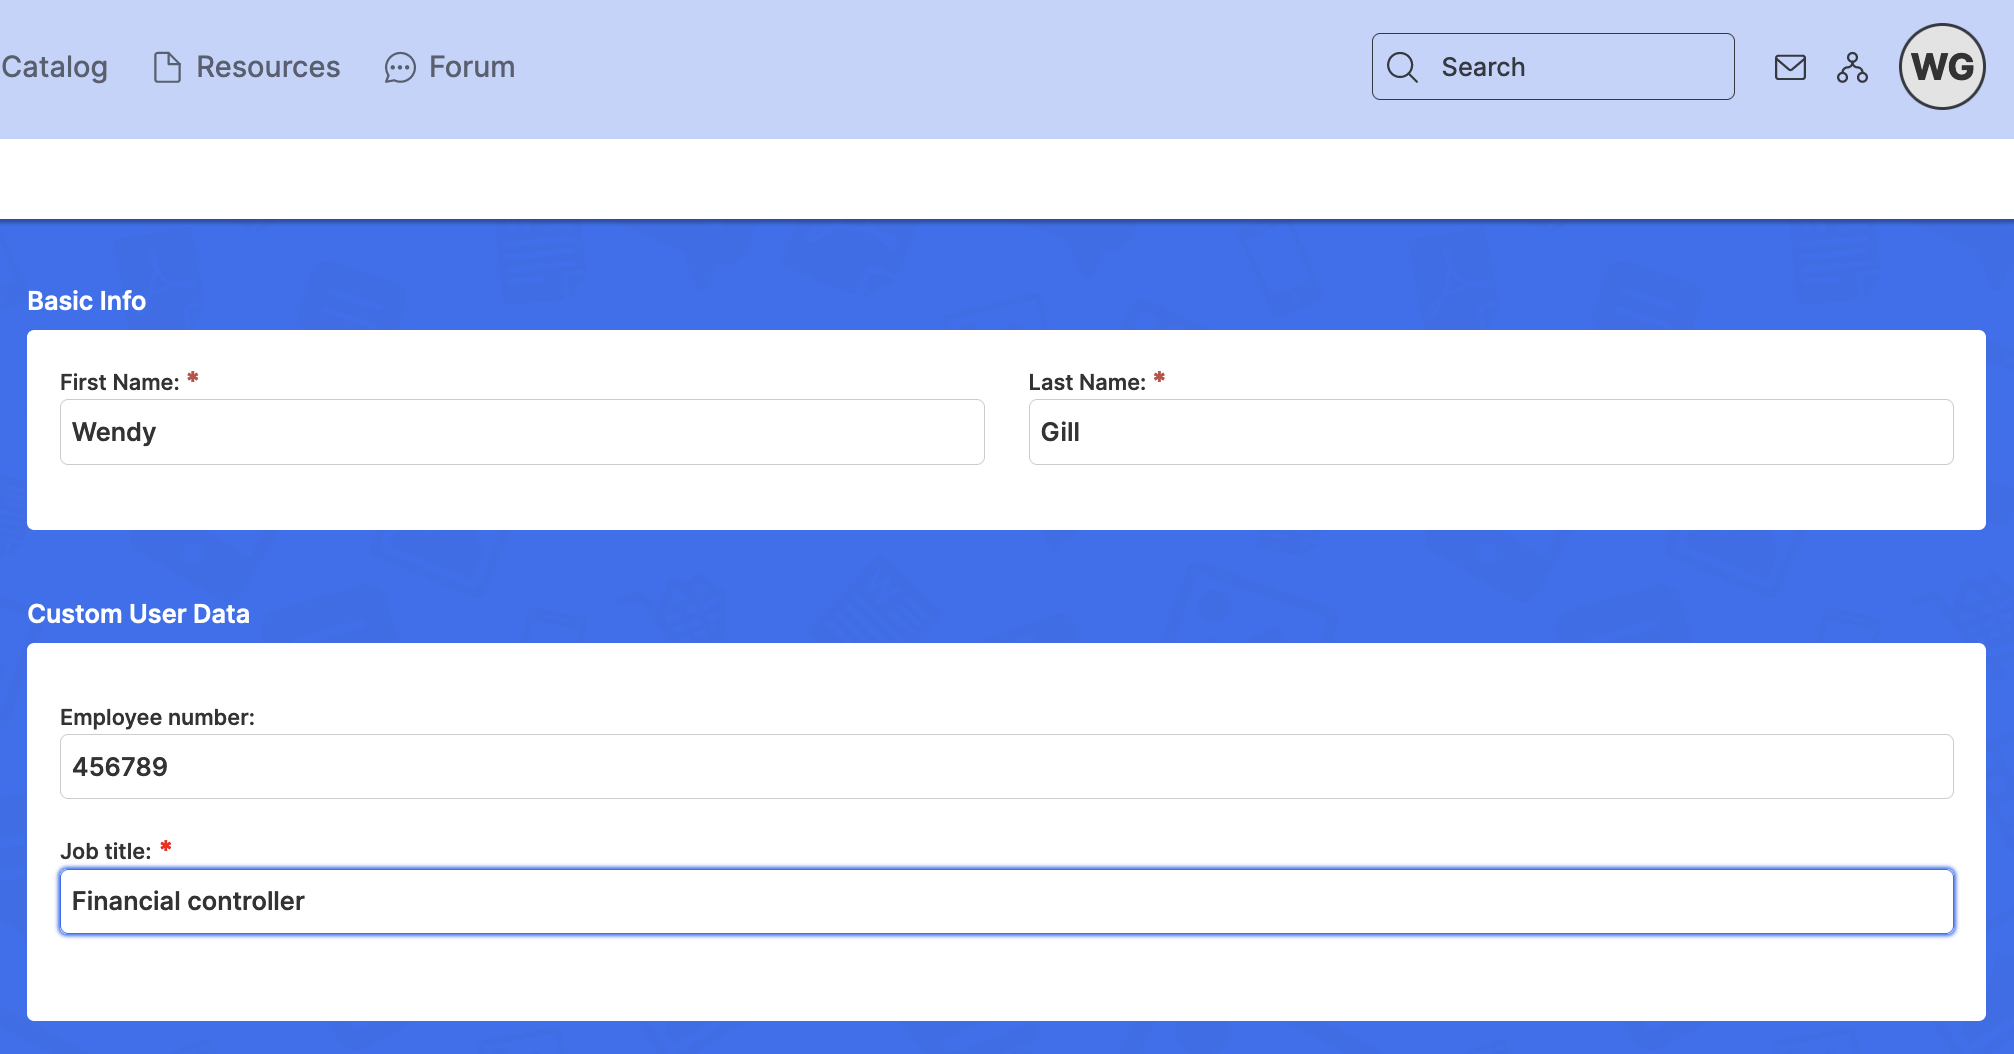Image resolution: width=2014 pixels, height=1054 pixels.
Task: Open the Forum menu item
Action: point(450,67)
